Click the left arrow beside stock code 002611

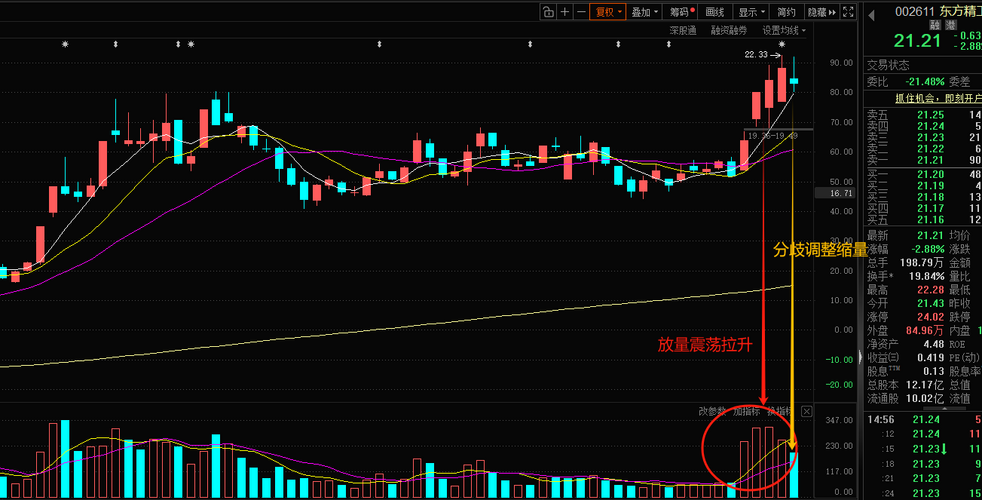[871, 16]
